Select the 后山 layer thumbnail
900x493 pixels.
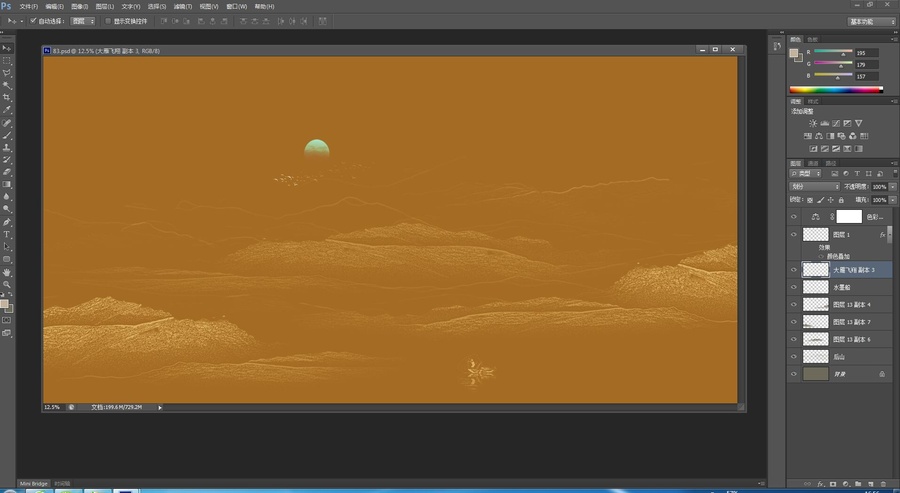(x=815, y=356)
